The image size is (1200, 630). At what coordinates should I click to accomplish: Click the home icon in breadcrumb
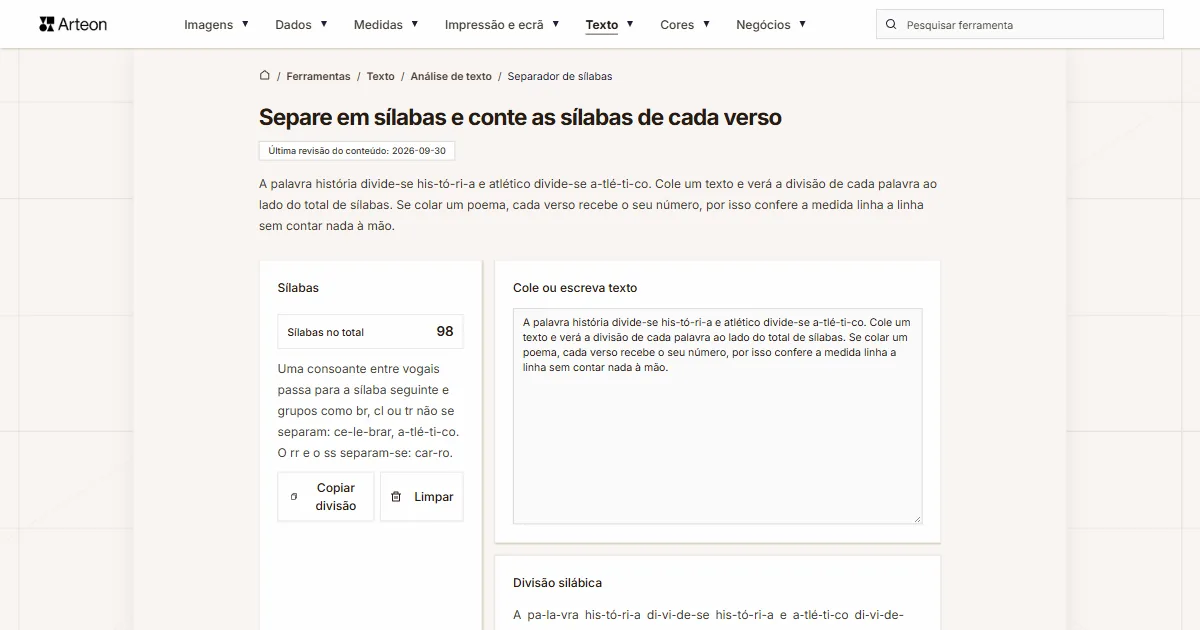(265, 75)
